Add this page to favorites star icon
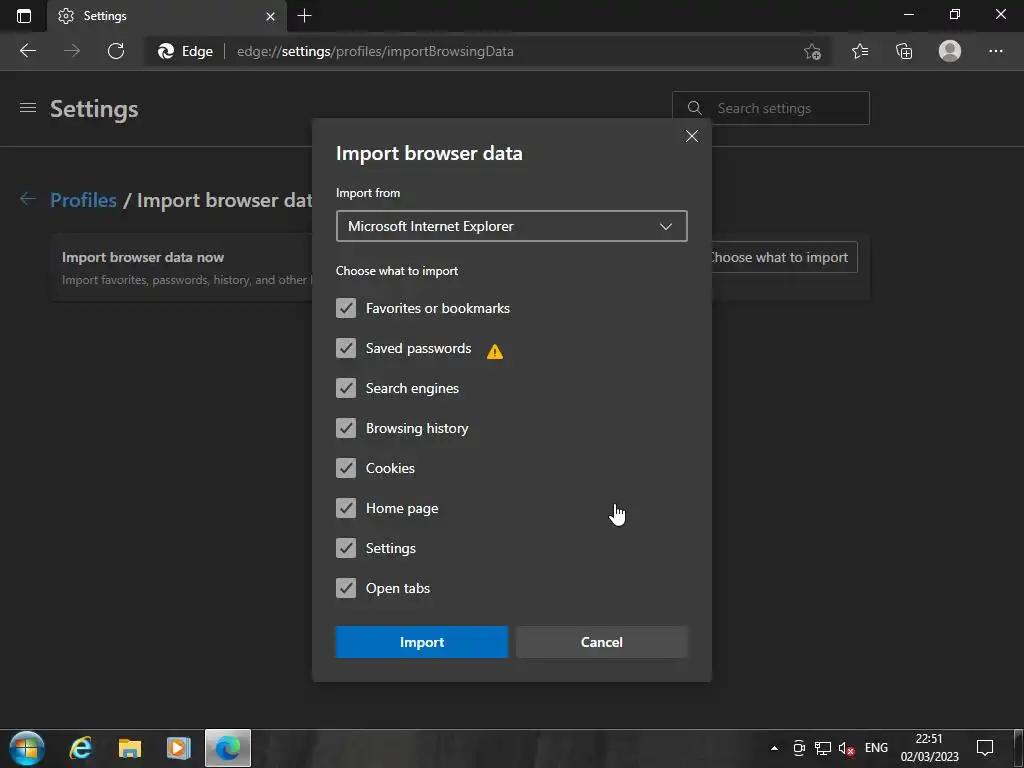This screenshot has height=768, width=1024. (812, 52)
